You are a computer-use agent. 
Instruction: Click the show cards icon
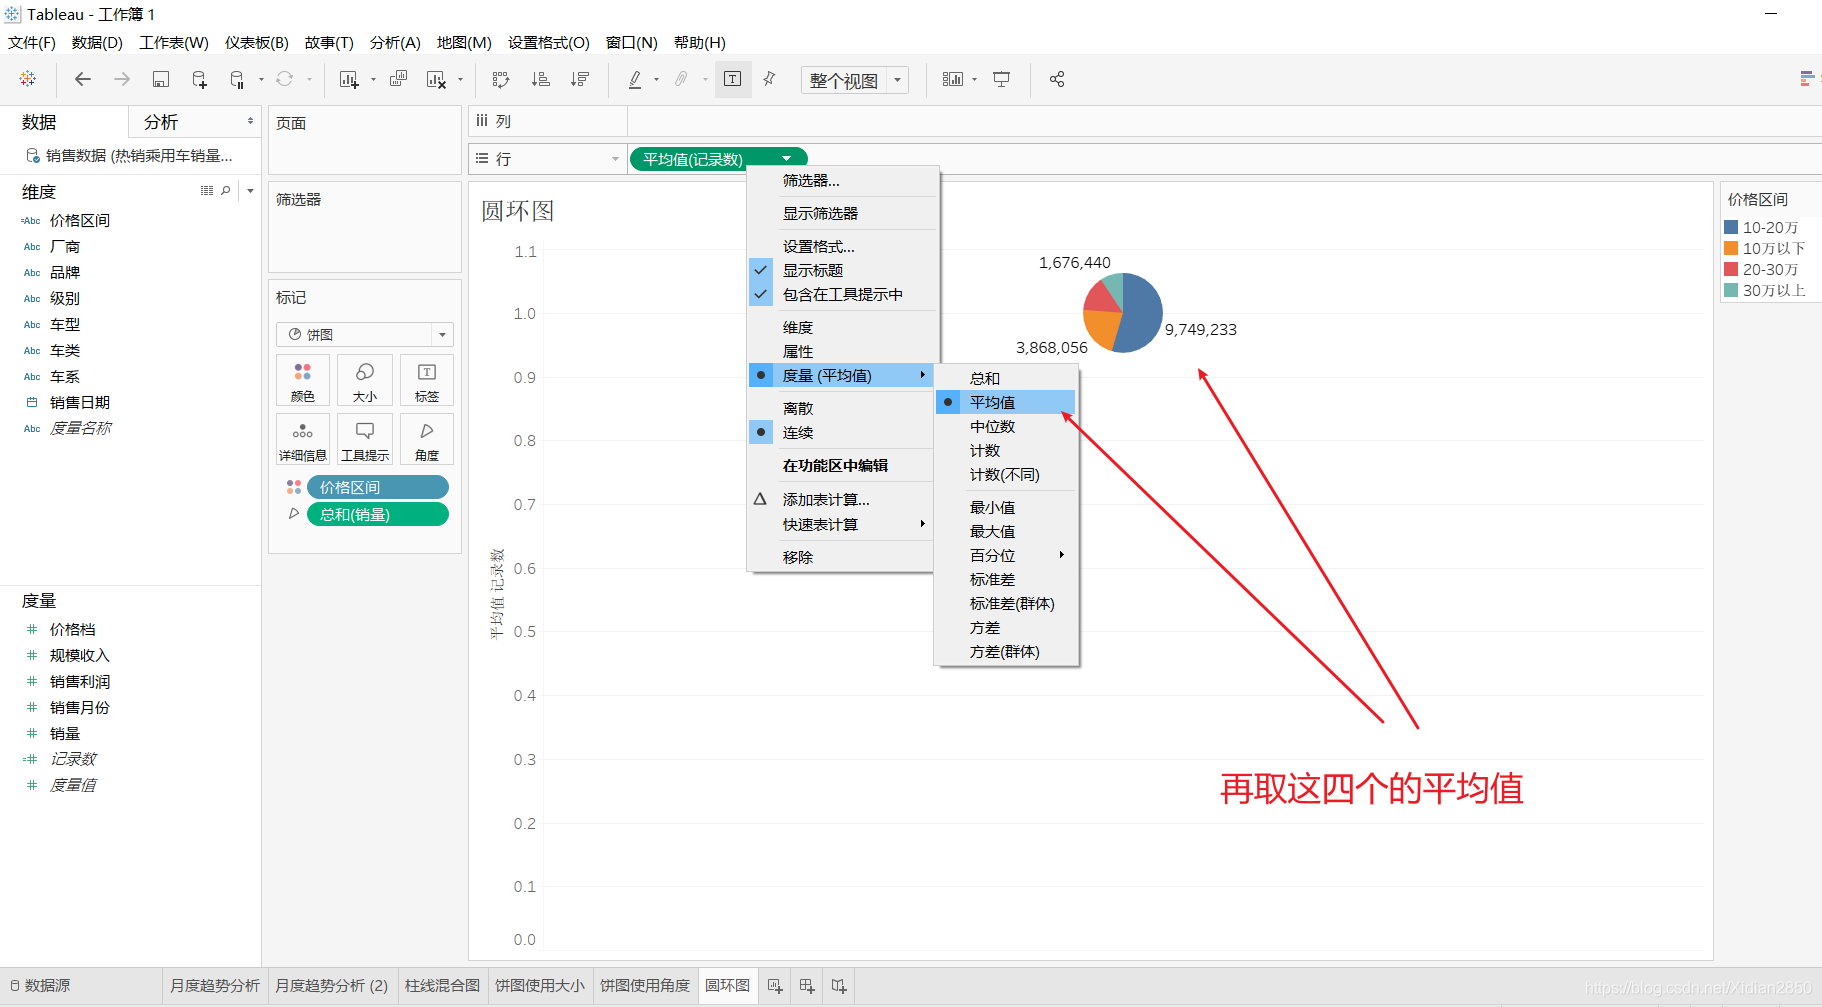coord(953,79)
